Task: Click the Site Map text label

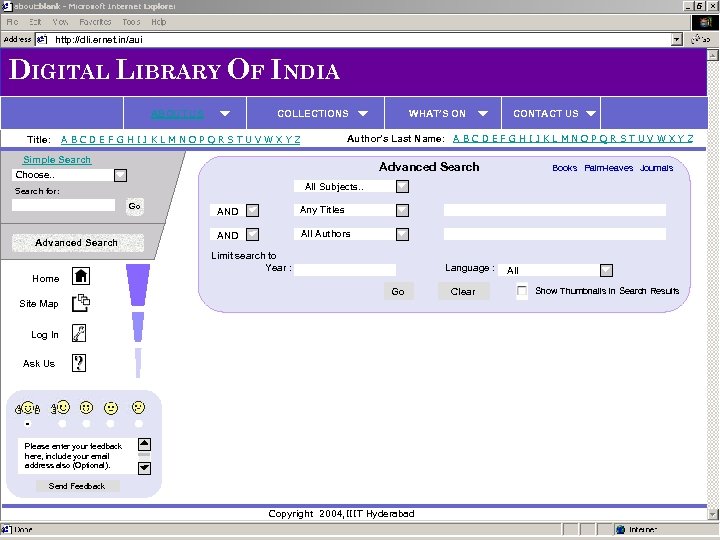Action: (39, 304)
